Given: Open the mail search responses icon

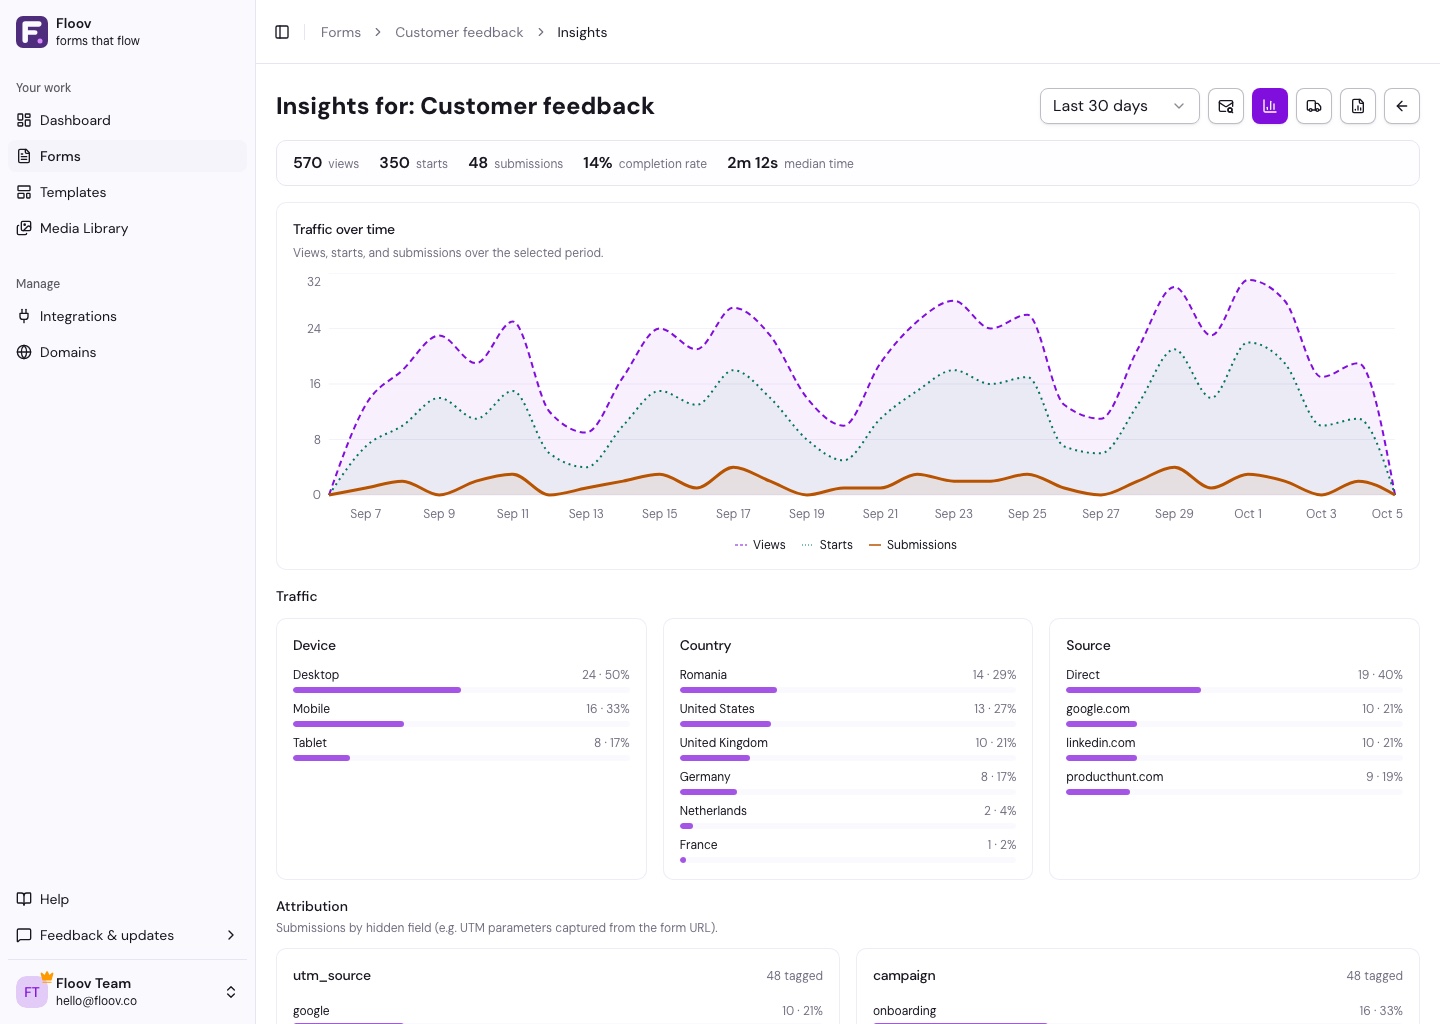Looking at the screenshot, I should tap(1226, 106).
